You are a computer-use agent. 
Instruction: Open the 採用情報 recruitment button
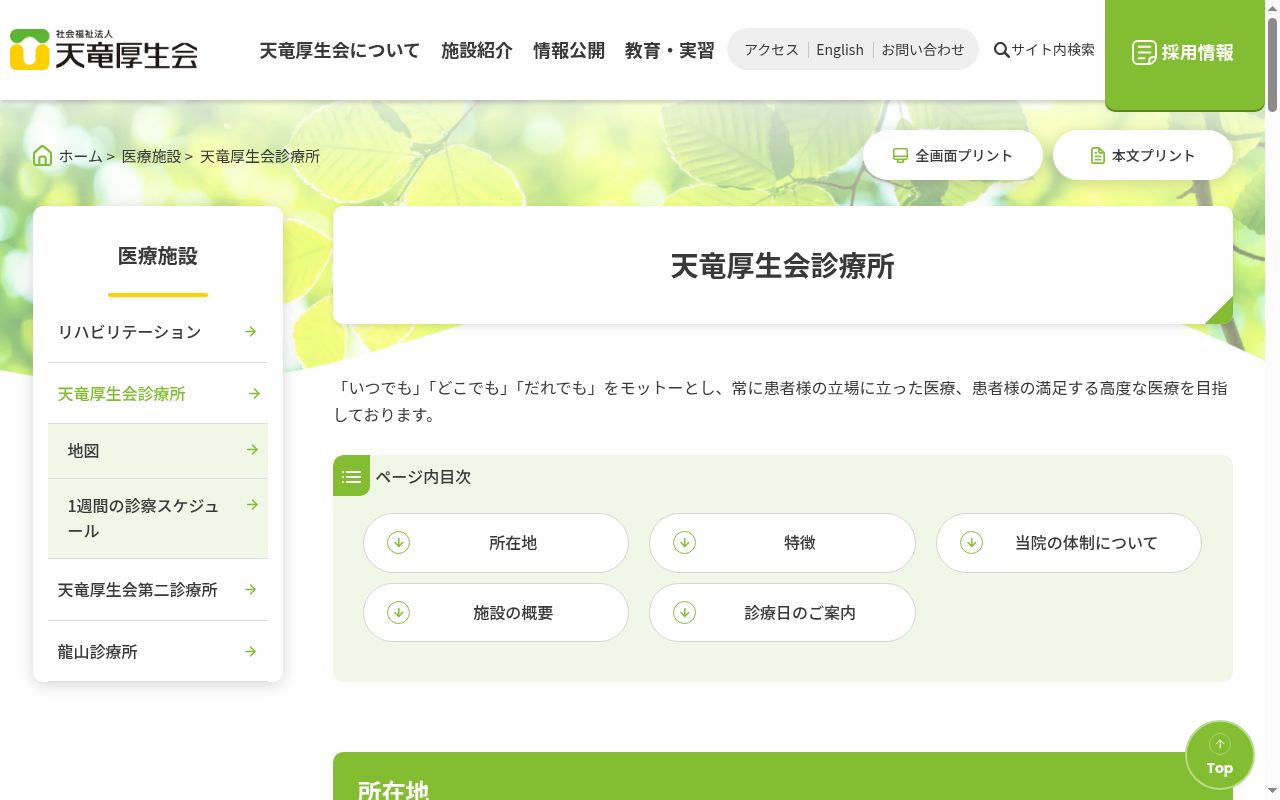1185,54
